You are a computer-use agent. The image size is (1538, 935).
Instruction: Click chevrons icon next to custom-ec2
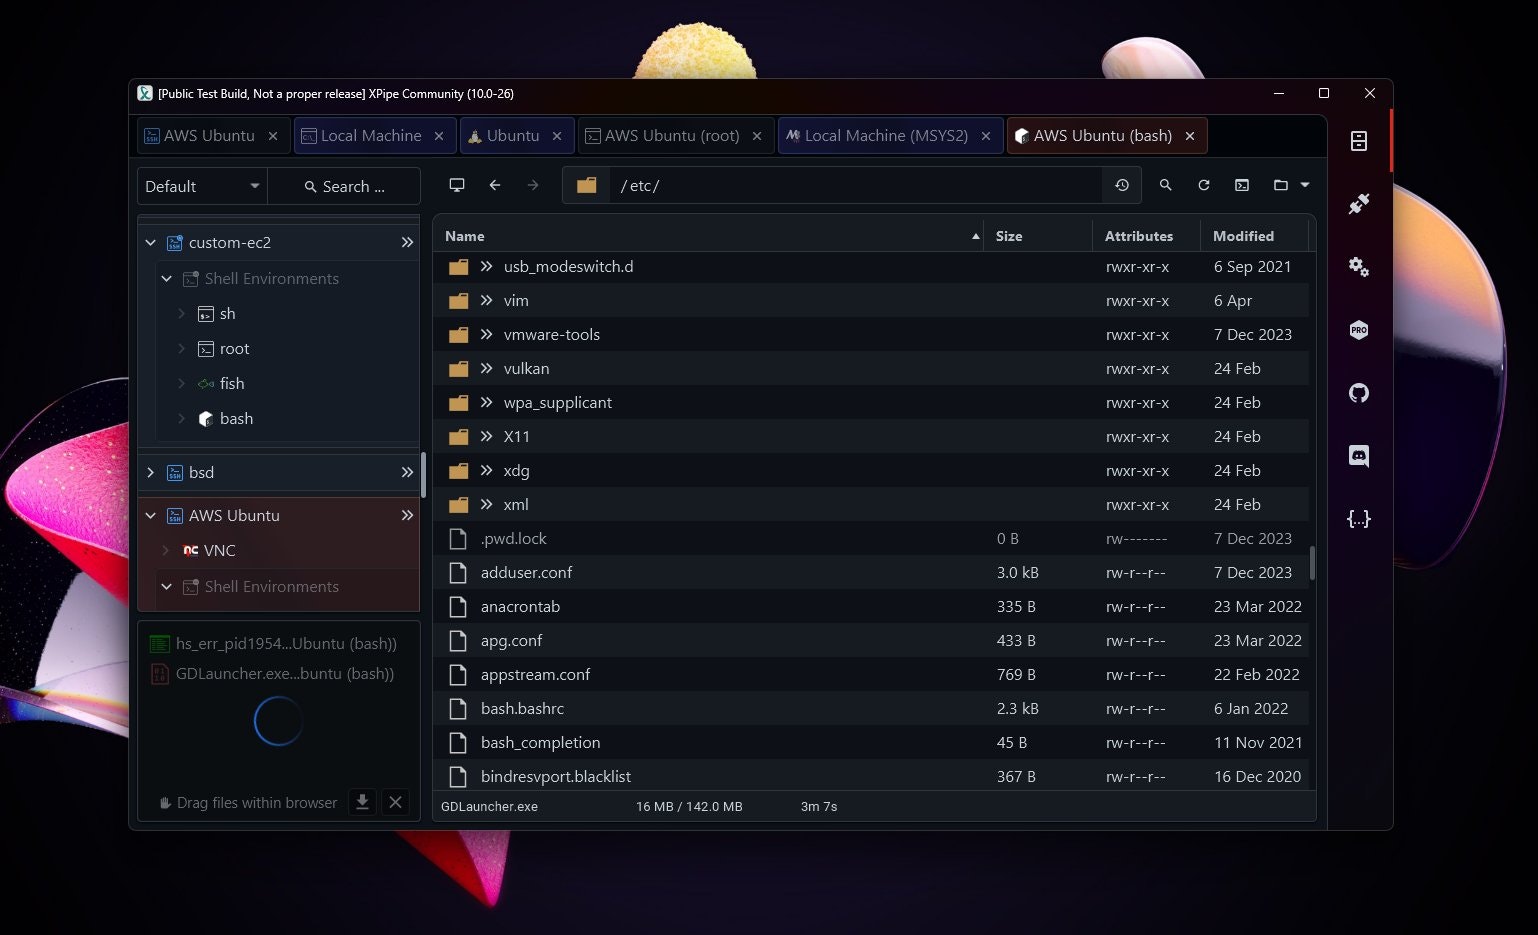407,242
